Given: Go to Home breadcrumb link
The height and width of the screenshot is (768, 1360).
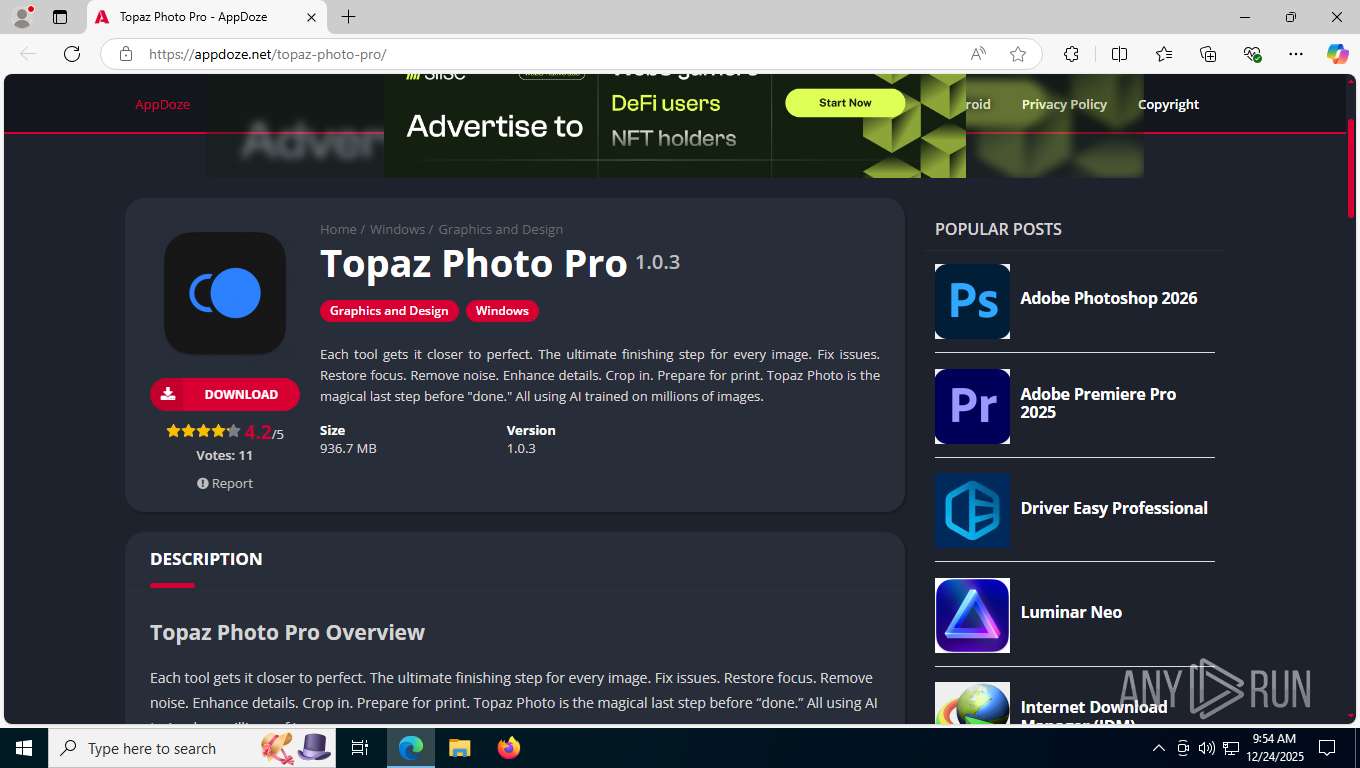Looking at the screenshot, I should [338, 229].
